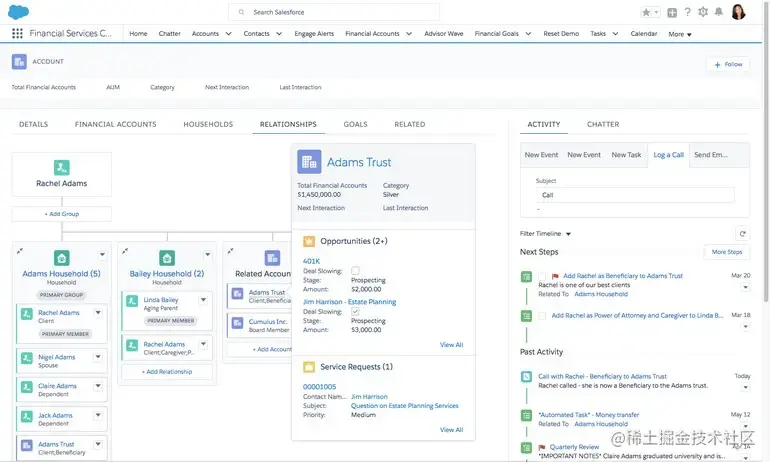Check off Add Rachel as Beneficiary task
The image size is (770, 462).
click(542, 276)
